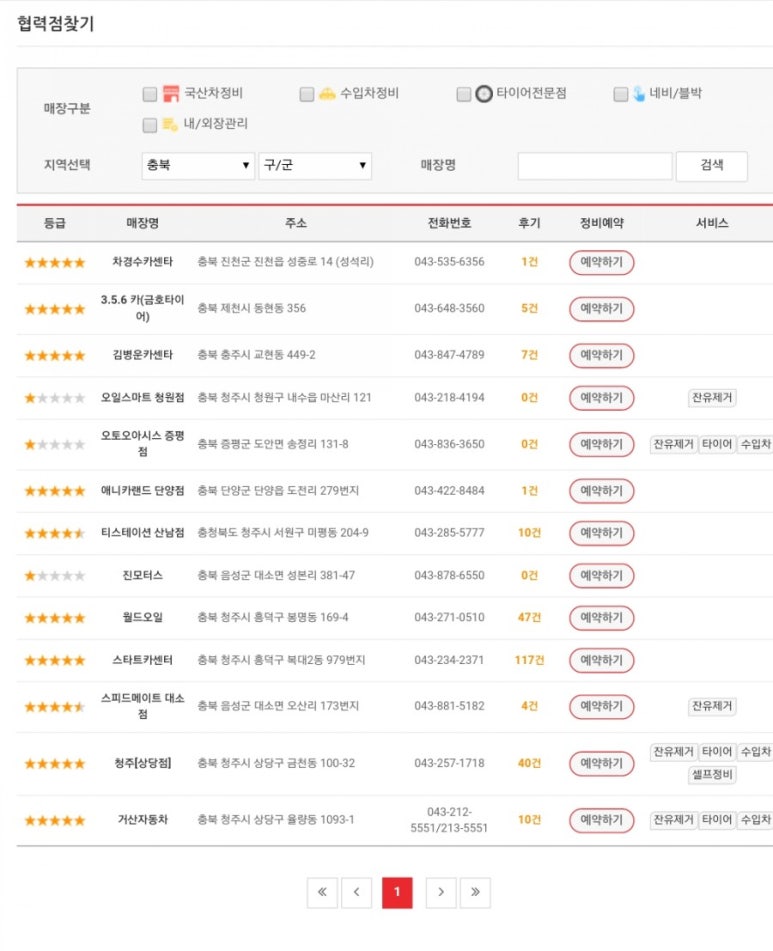This screenshot has width=773, height=951.
Task: Click the 후기 column header
Action: [529, 223]
